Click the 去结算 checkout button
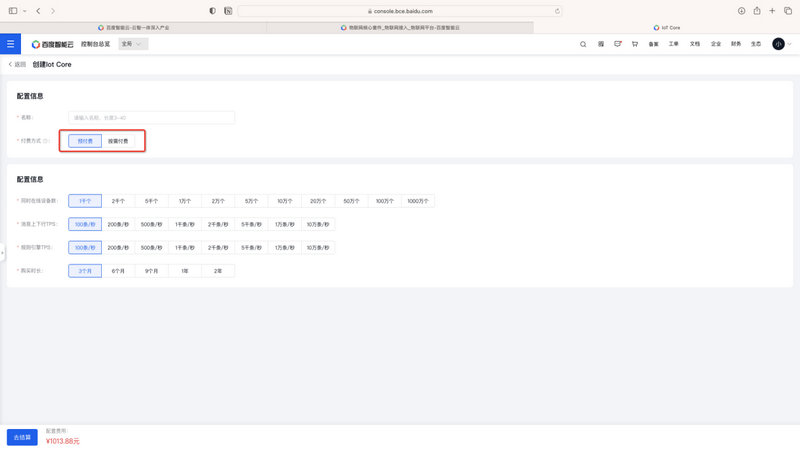The width and height of the screenshot is (800, 450). pyautogui.click(x=22, y=437)
